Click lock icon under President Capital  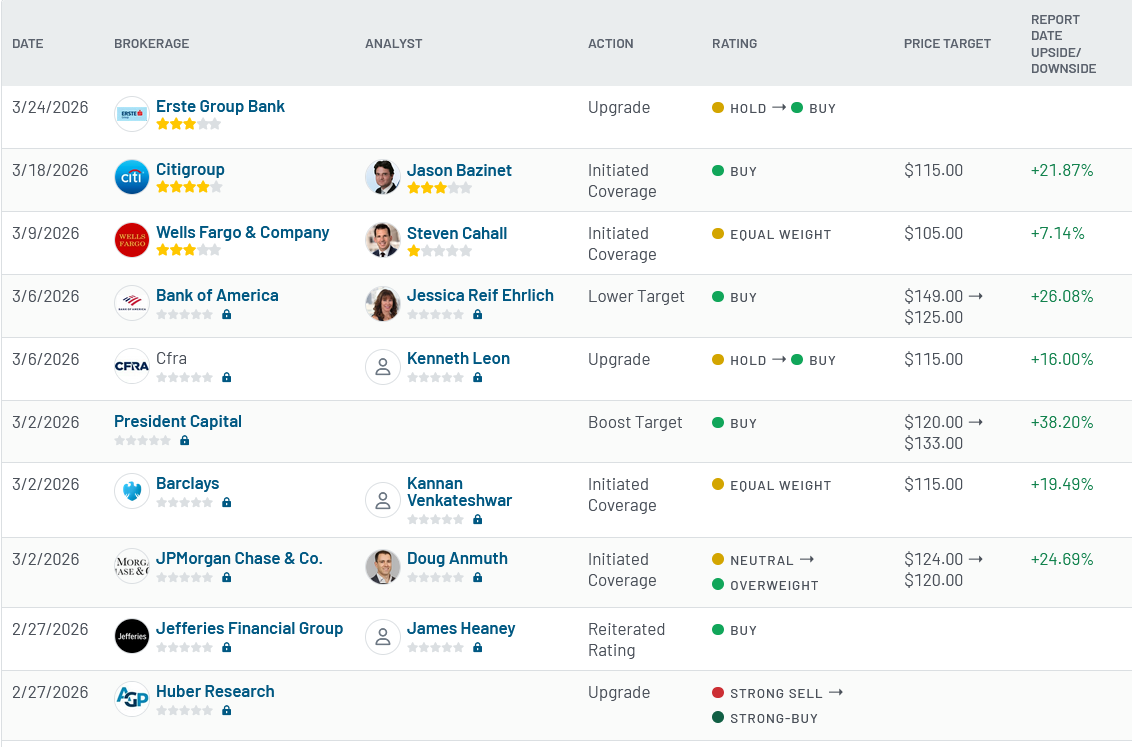click(x=185, y=440)
